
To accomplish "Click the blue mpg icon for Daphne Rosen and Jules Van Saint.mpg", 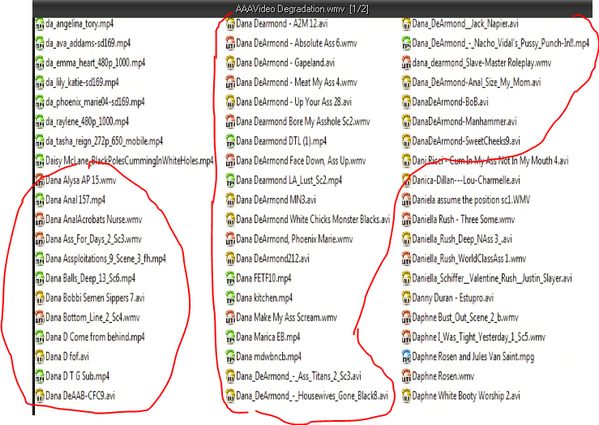I will pyautogui.click(x=406, y=357).
